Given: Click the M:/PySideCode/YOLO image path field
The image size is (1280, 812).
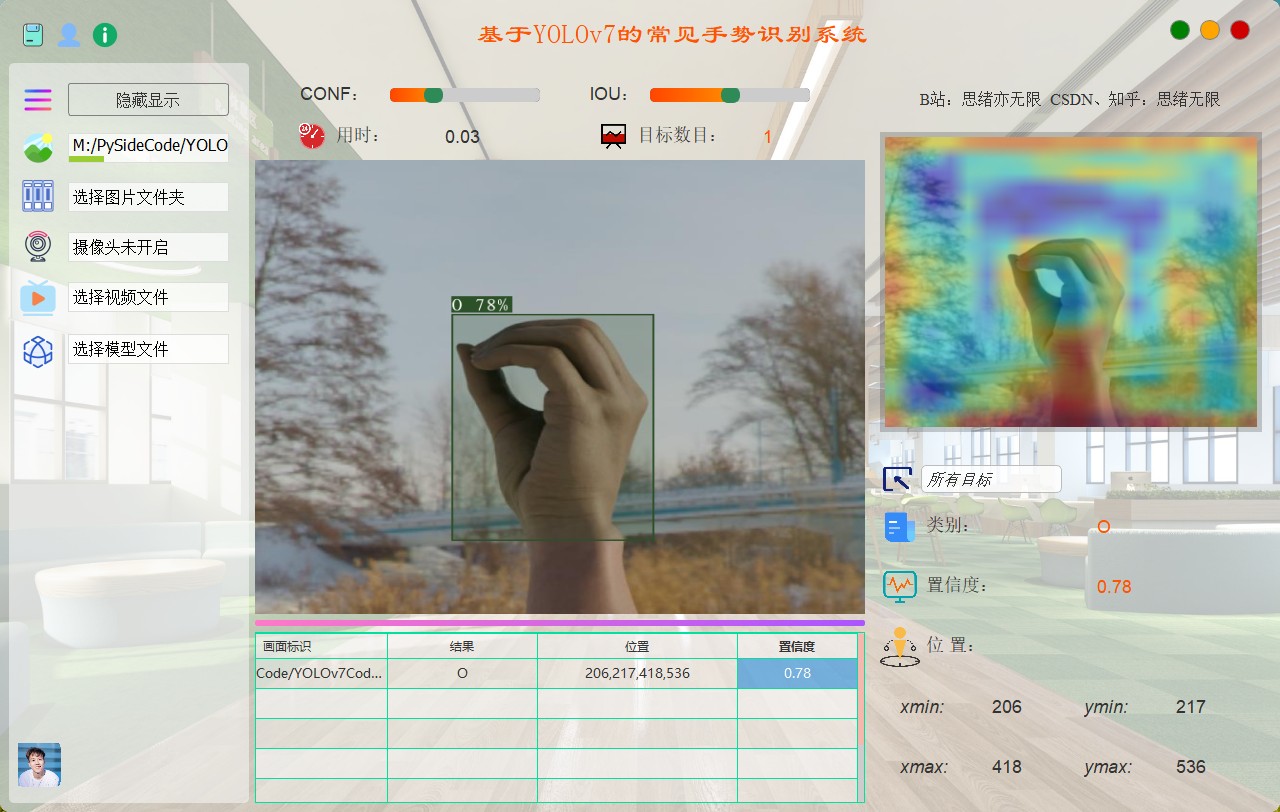Looking at the screenshot, I should pyautogui.click(x=148, y=147).
